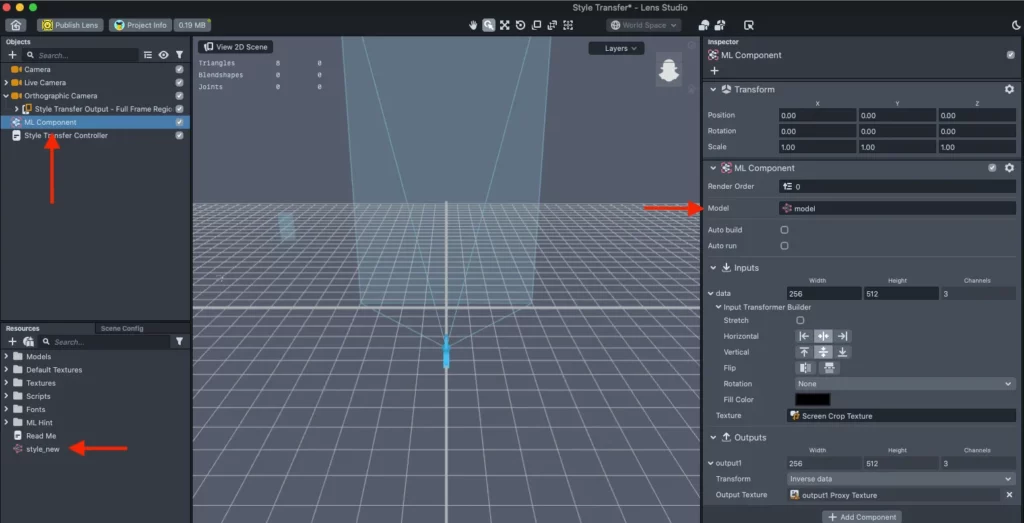Image resolution: width=1024 pixels, height=523 pixels.
Task: Enable the Stretch checkbox
Action: coord(800,321)
